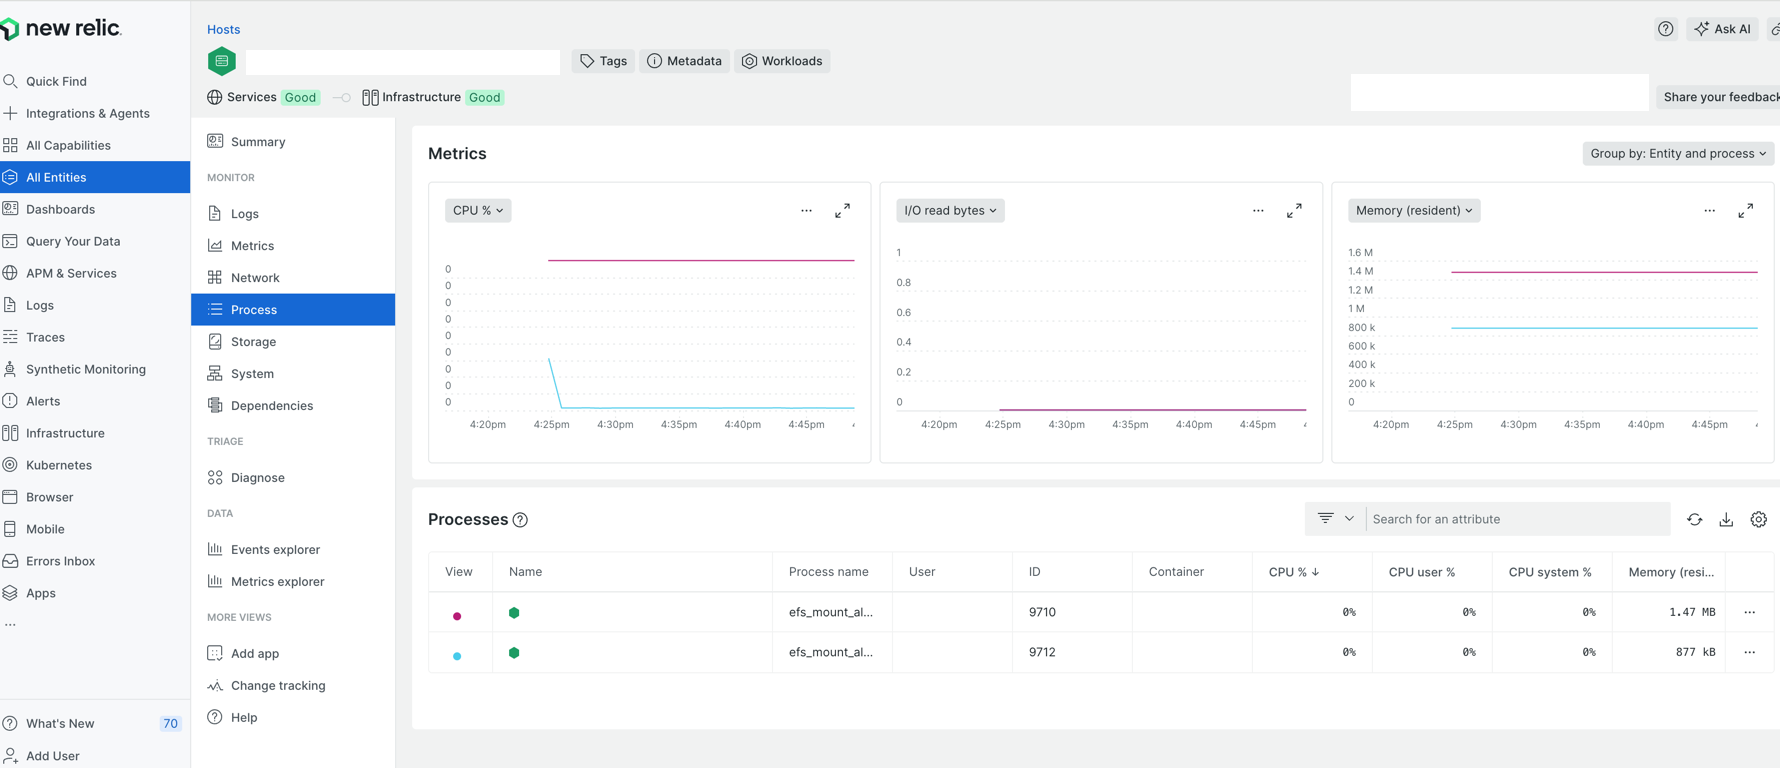Toggle chart view for process 9710
Viewport: 1780px width, 768px height.
[x=457, y=616]
